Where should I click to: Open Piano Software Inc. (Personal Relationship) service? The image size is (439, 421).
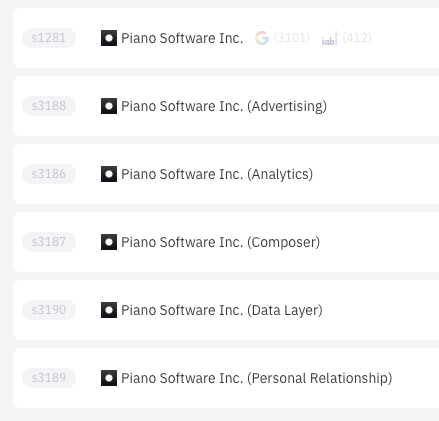[x=257, y=378]
